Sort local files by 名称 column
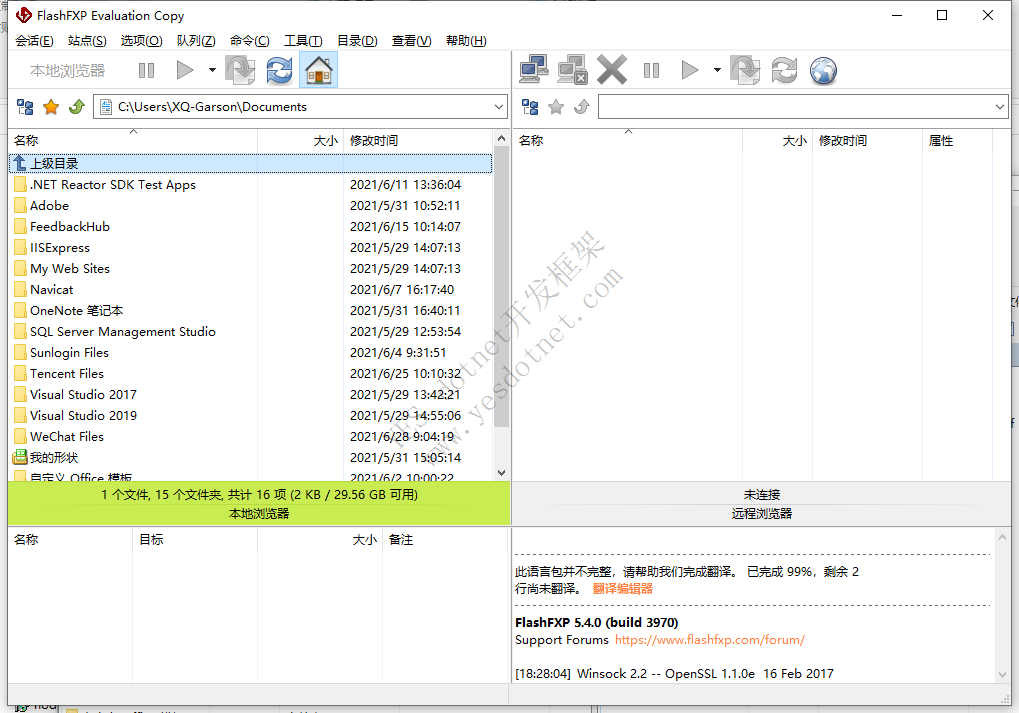Screen dimensions: 1019x713 pos(133,140)
